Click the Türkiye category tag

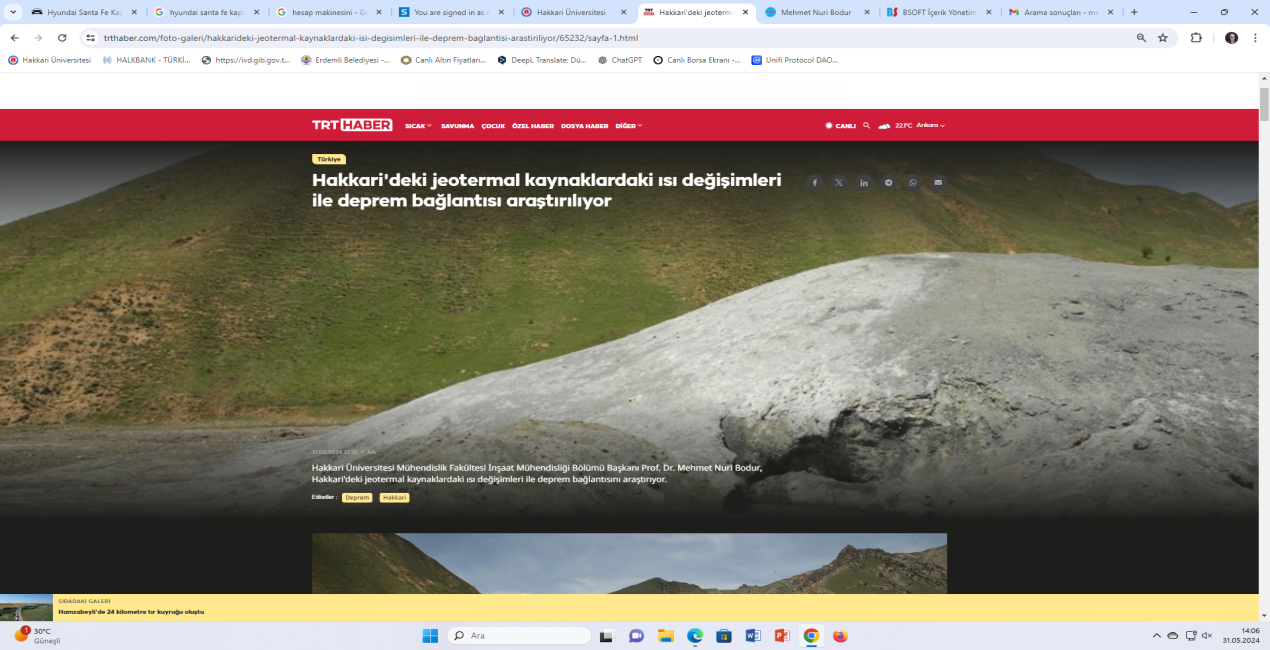[x=329, y=159]
